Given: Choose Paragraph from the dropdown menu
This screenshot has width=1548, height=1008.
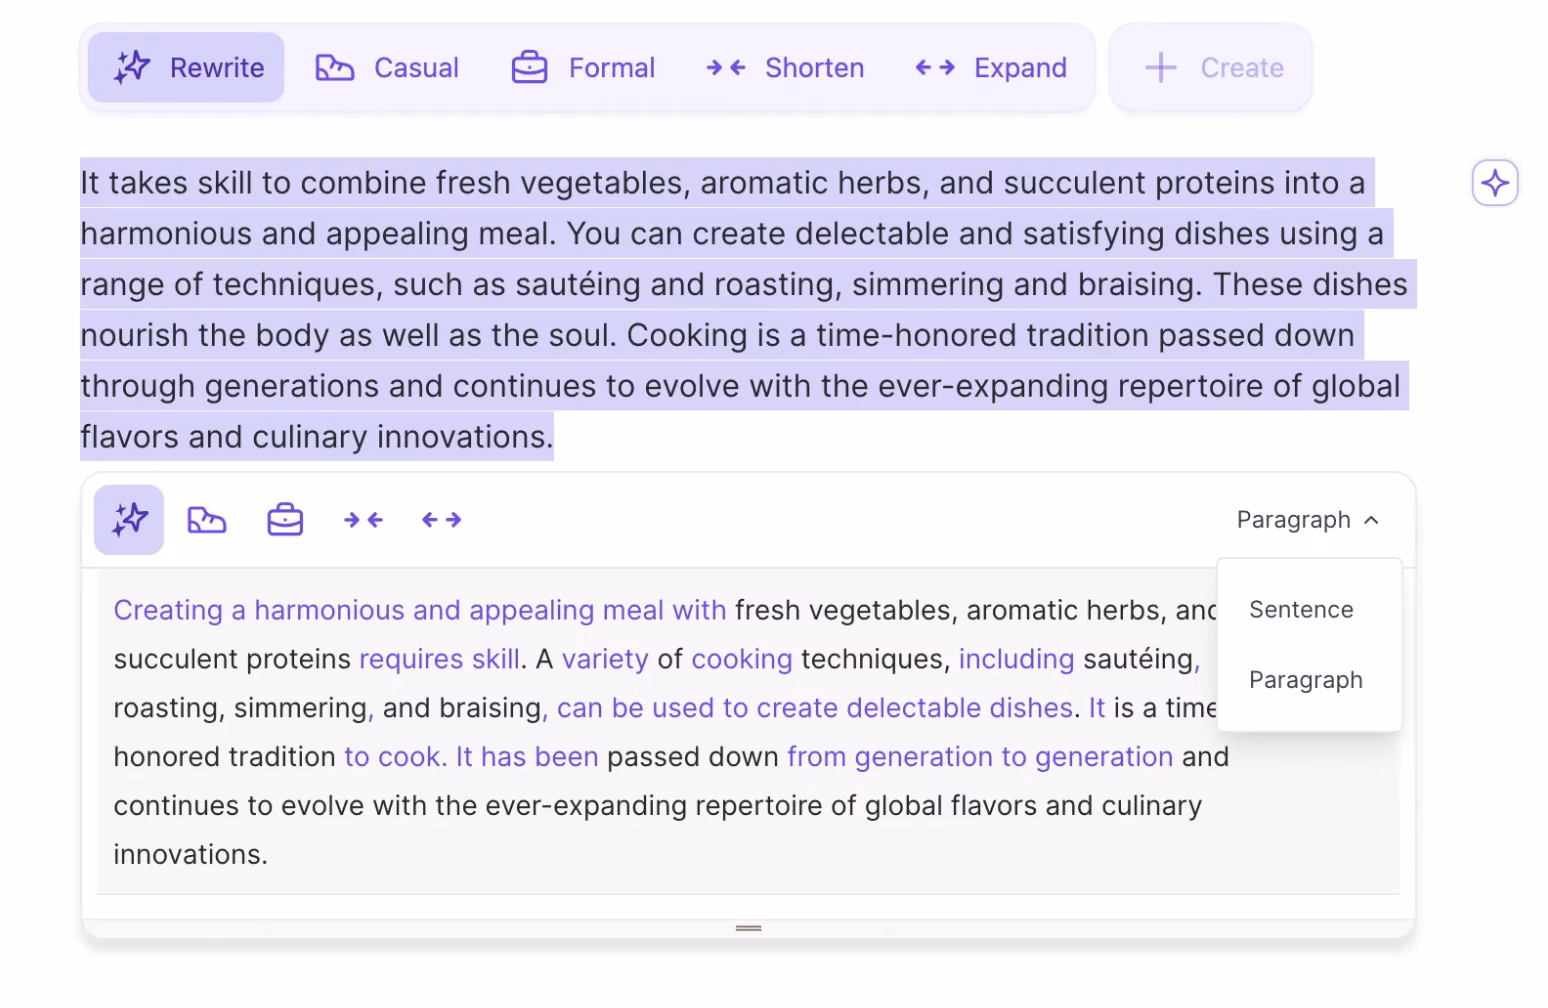Looking at the screenshot, I should pyautogui.click(x=1305, y=680).
